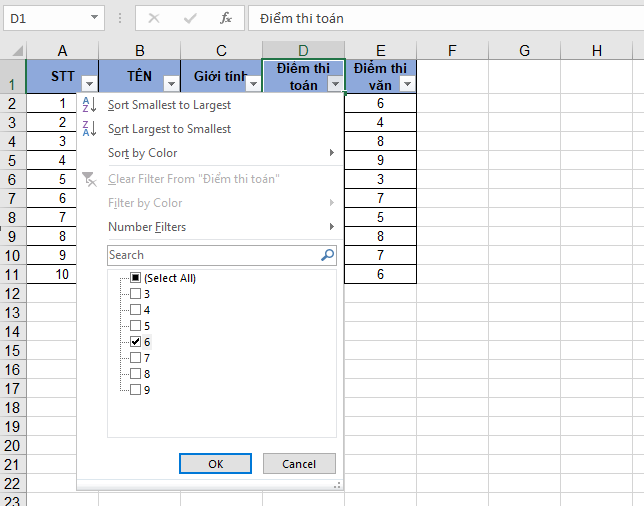Open the Name Box dropdown arrow

click(x=95, y=18)
